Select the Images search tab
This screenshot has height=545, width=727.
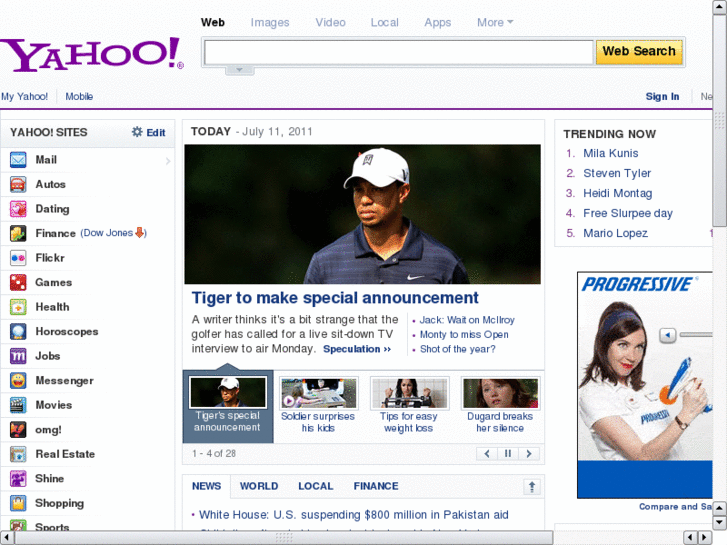[x=270, y=22]
